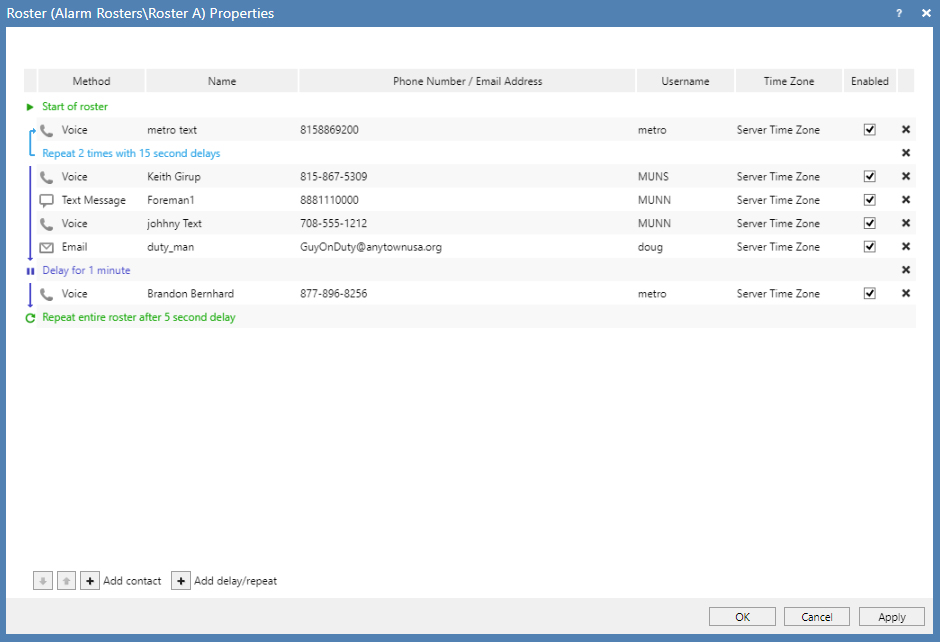
Task: Select Repeat 2 times with 15 second delays
Action: [131, 153]
